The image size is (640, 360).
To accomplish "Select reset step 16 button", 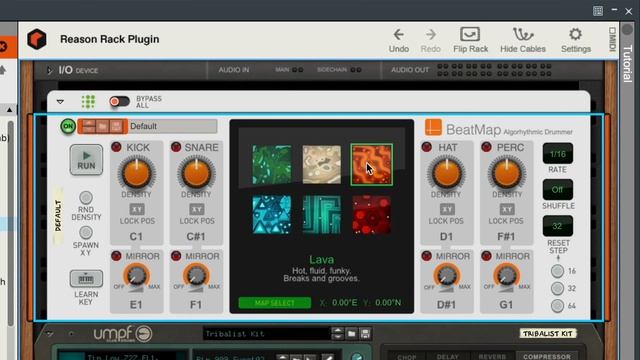I will (557, 271).
